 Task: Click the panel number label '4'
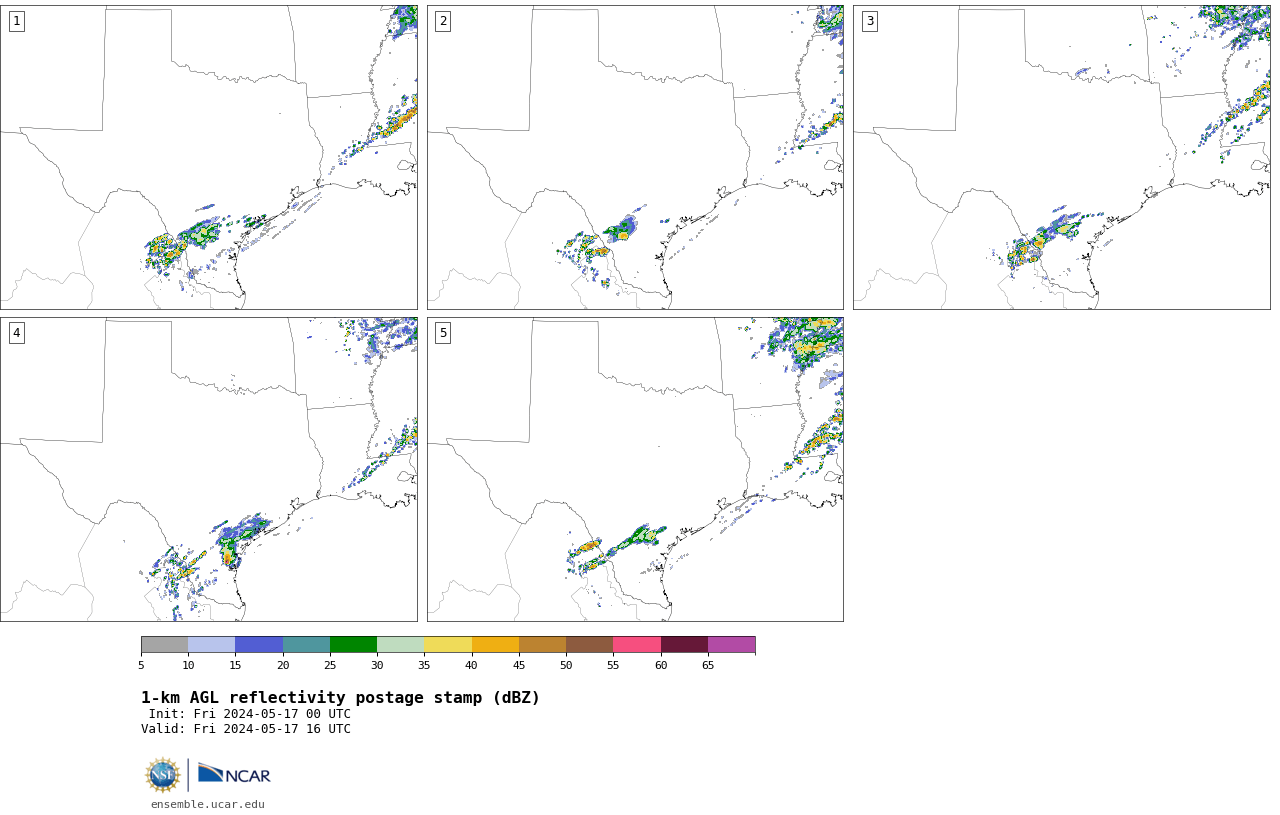pyautogui.click(x=16, y=333)
